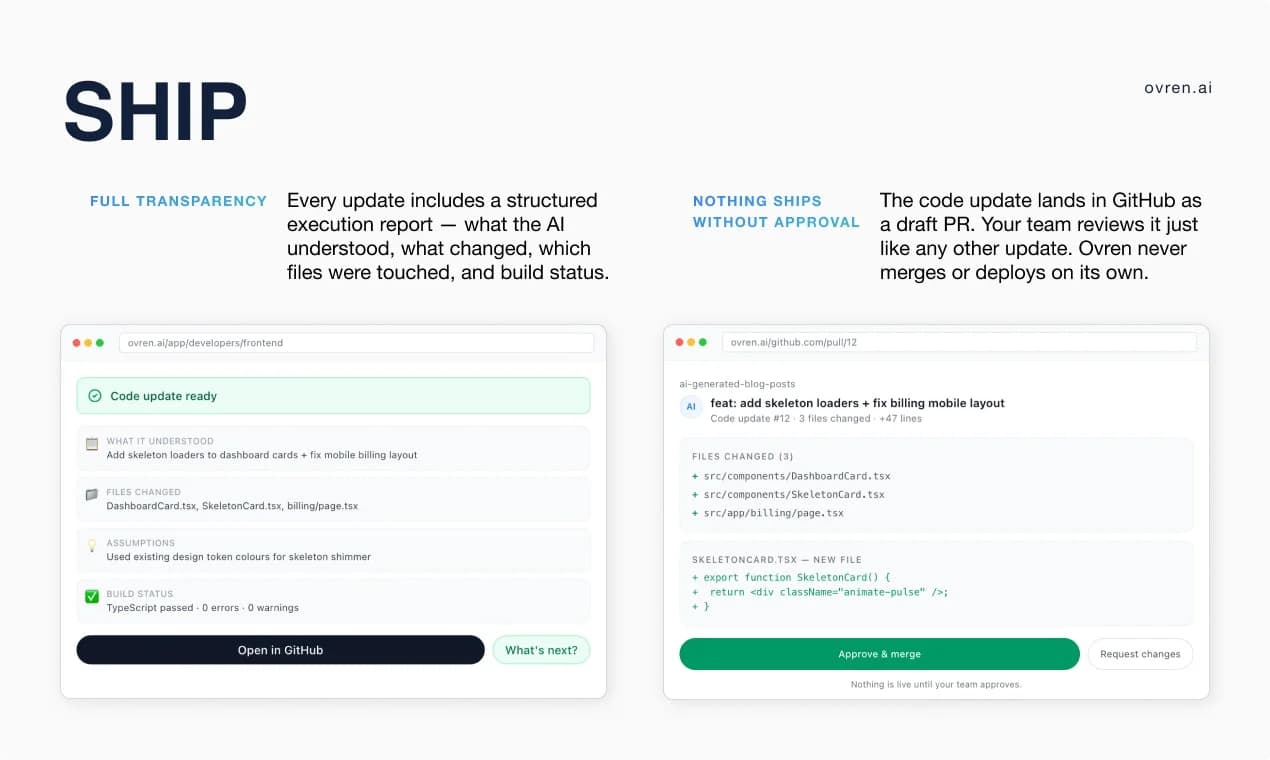This screenshot has height=760, width=1270.
Task: Select the Code update ready banner
Action: (x=333, y=396)
